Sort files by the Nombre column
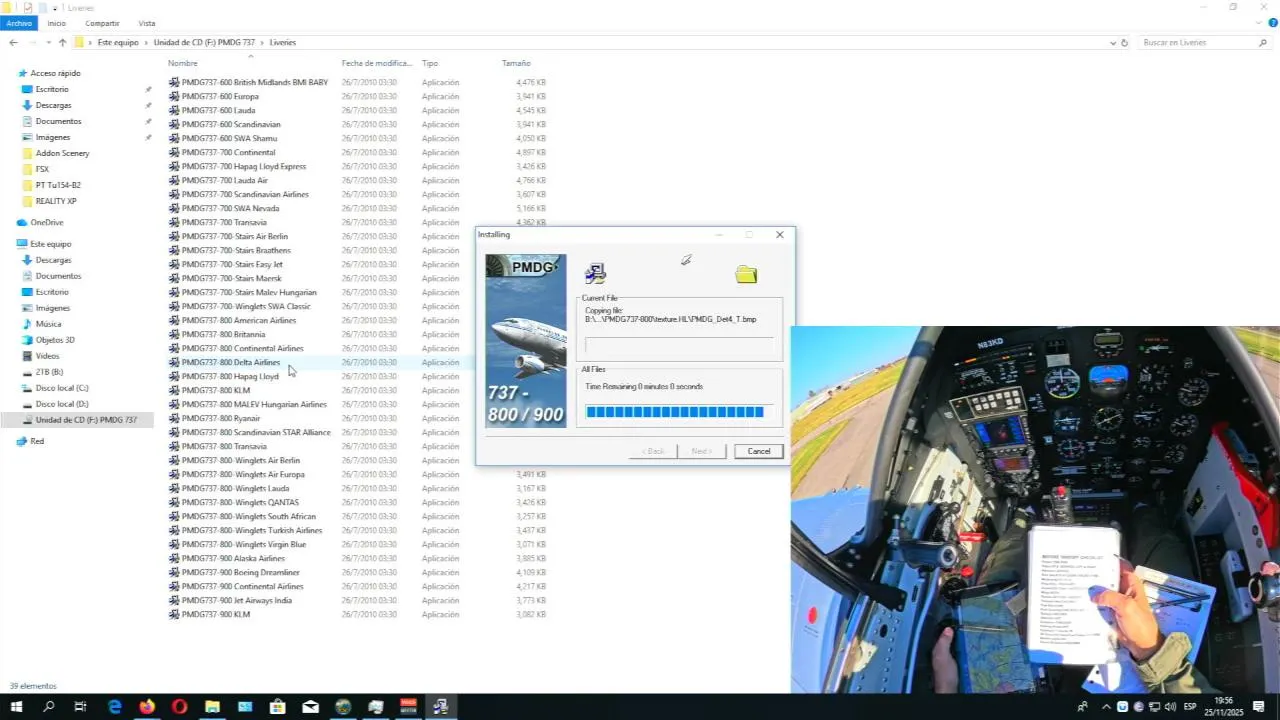 pos(183,63)
